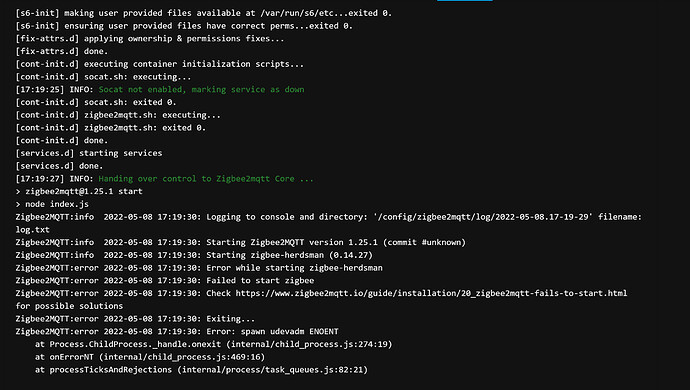Click the 'Exiting...' error log line
This screenshot has width=690, height=390.
135,319
